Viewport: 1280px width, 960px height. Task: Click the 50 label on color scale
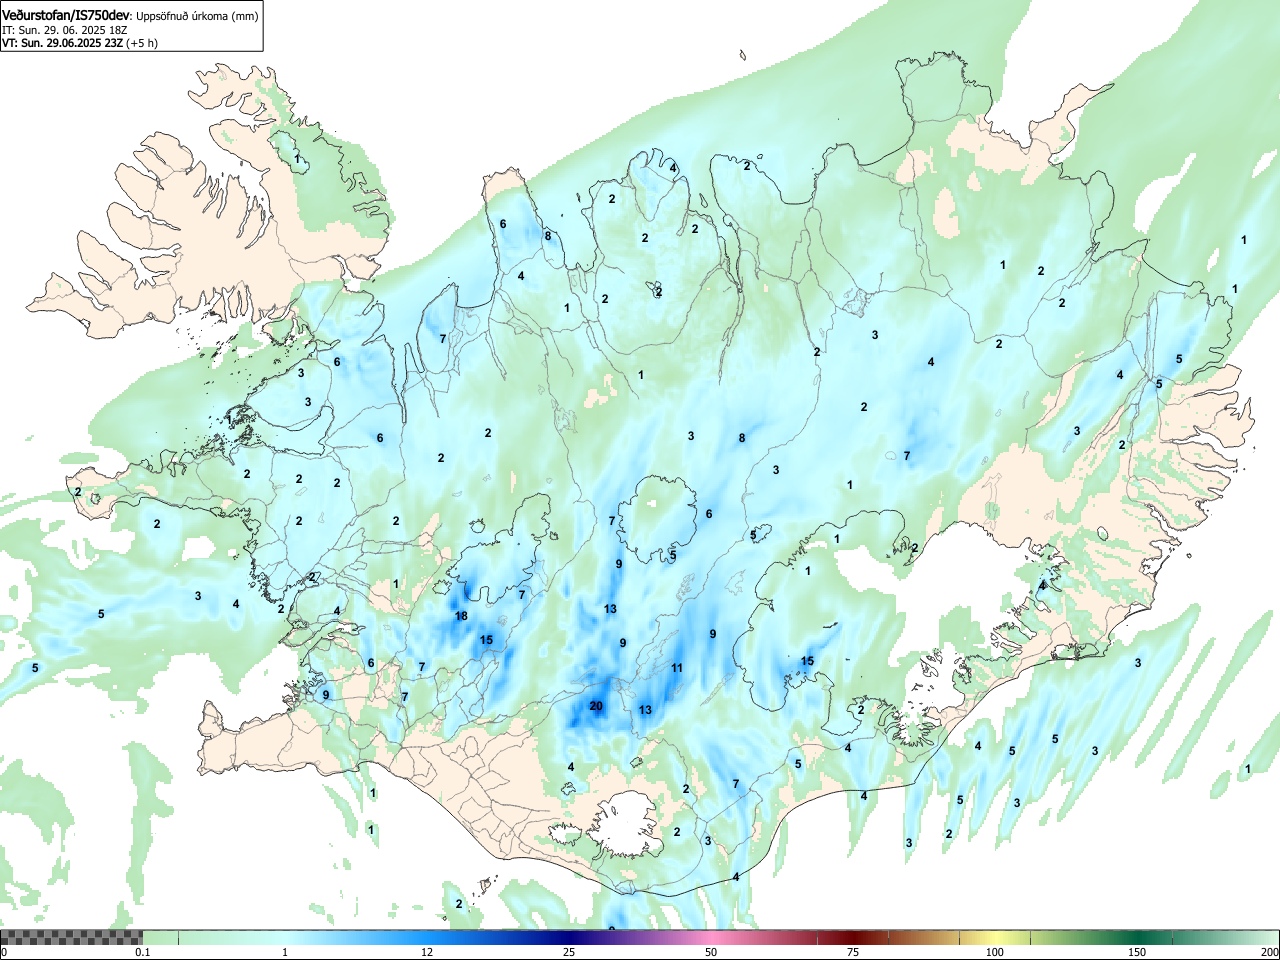coord(711,952)
